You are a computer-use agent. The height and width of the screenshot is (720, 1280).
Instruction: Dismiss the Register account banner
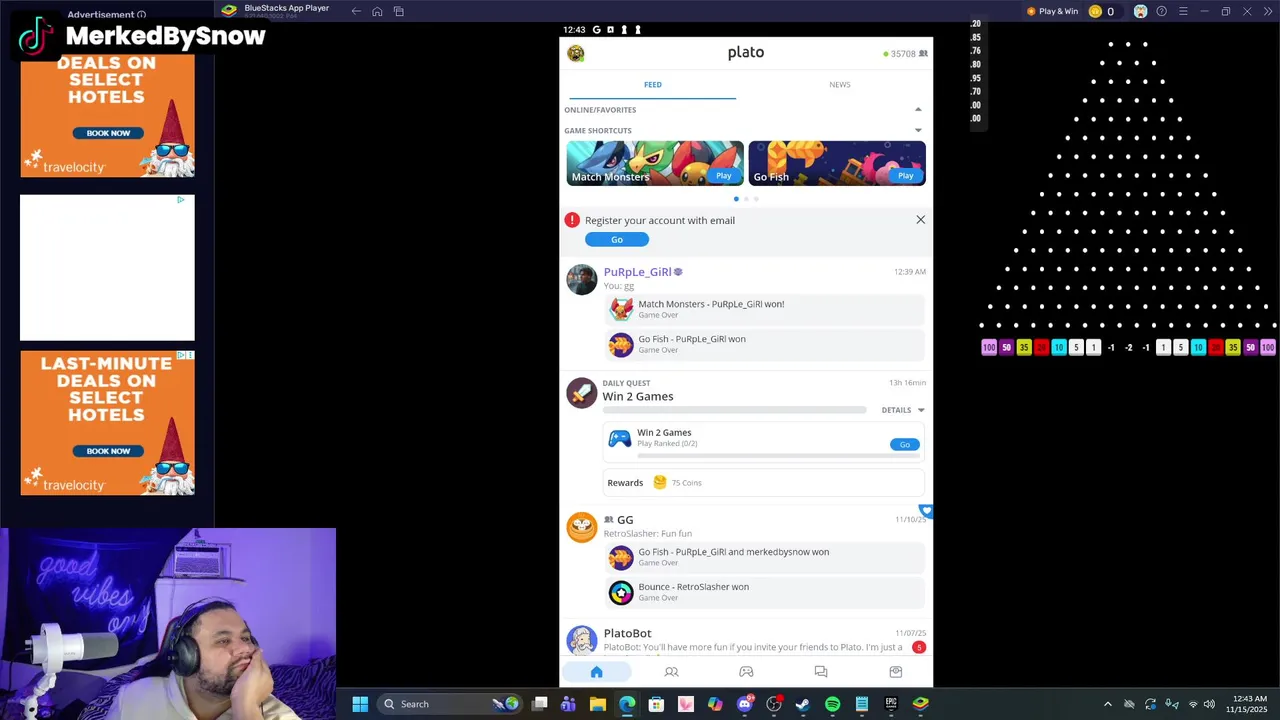[x=921, y=220]
